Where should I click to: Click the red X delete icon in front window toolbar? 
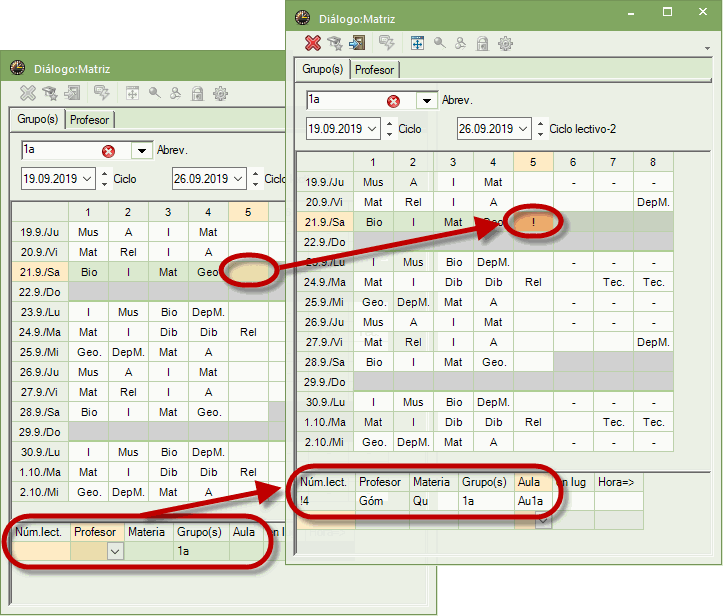coord(313,43)
